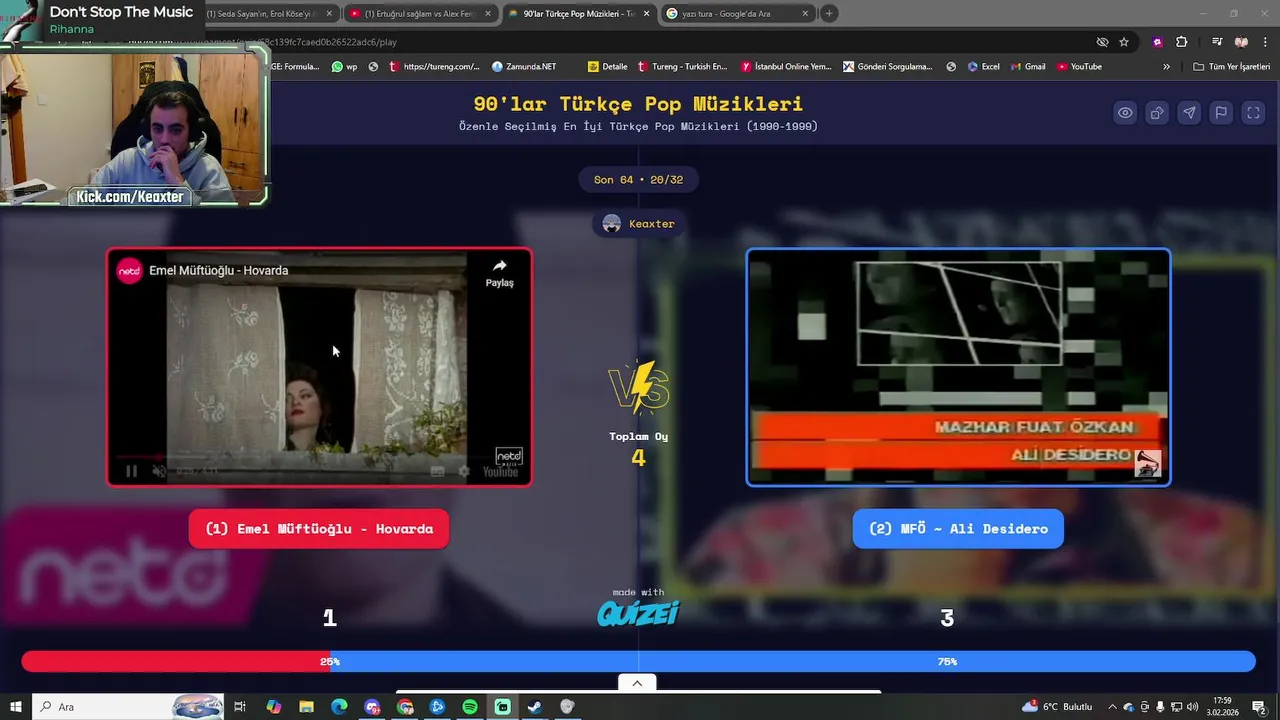
Task: Toggle subtitles on the Hovarda video
Action: pos(437,471)
